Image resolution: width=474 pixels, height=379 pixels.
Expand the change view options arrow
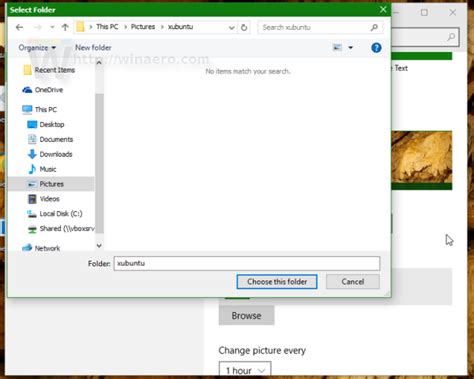click(x=351, y=48)
